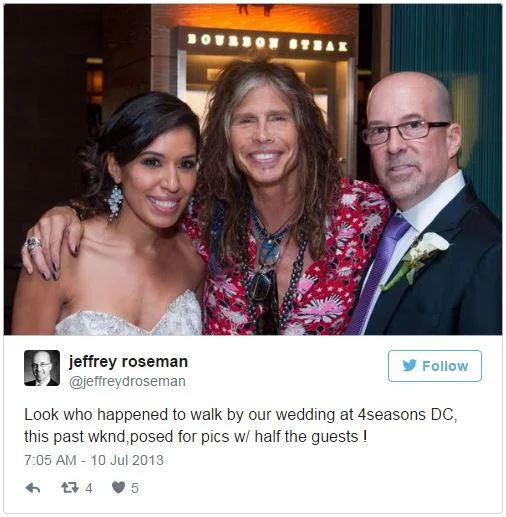
Task: Click the retweet count number 4
Action: 88,488
